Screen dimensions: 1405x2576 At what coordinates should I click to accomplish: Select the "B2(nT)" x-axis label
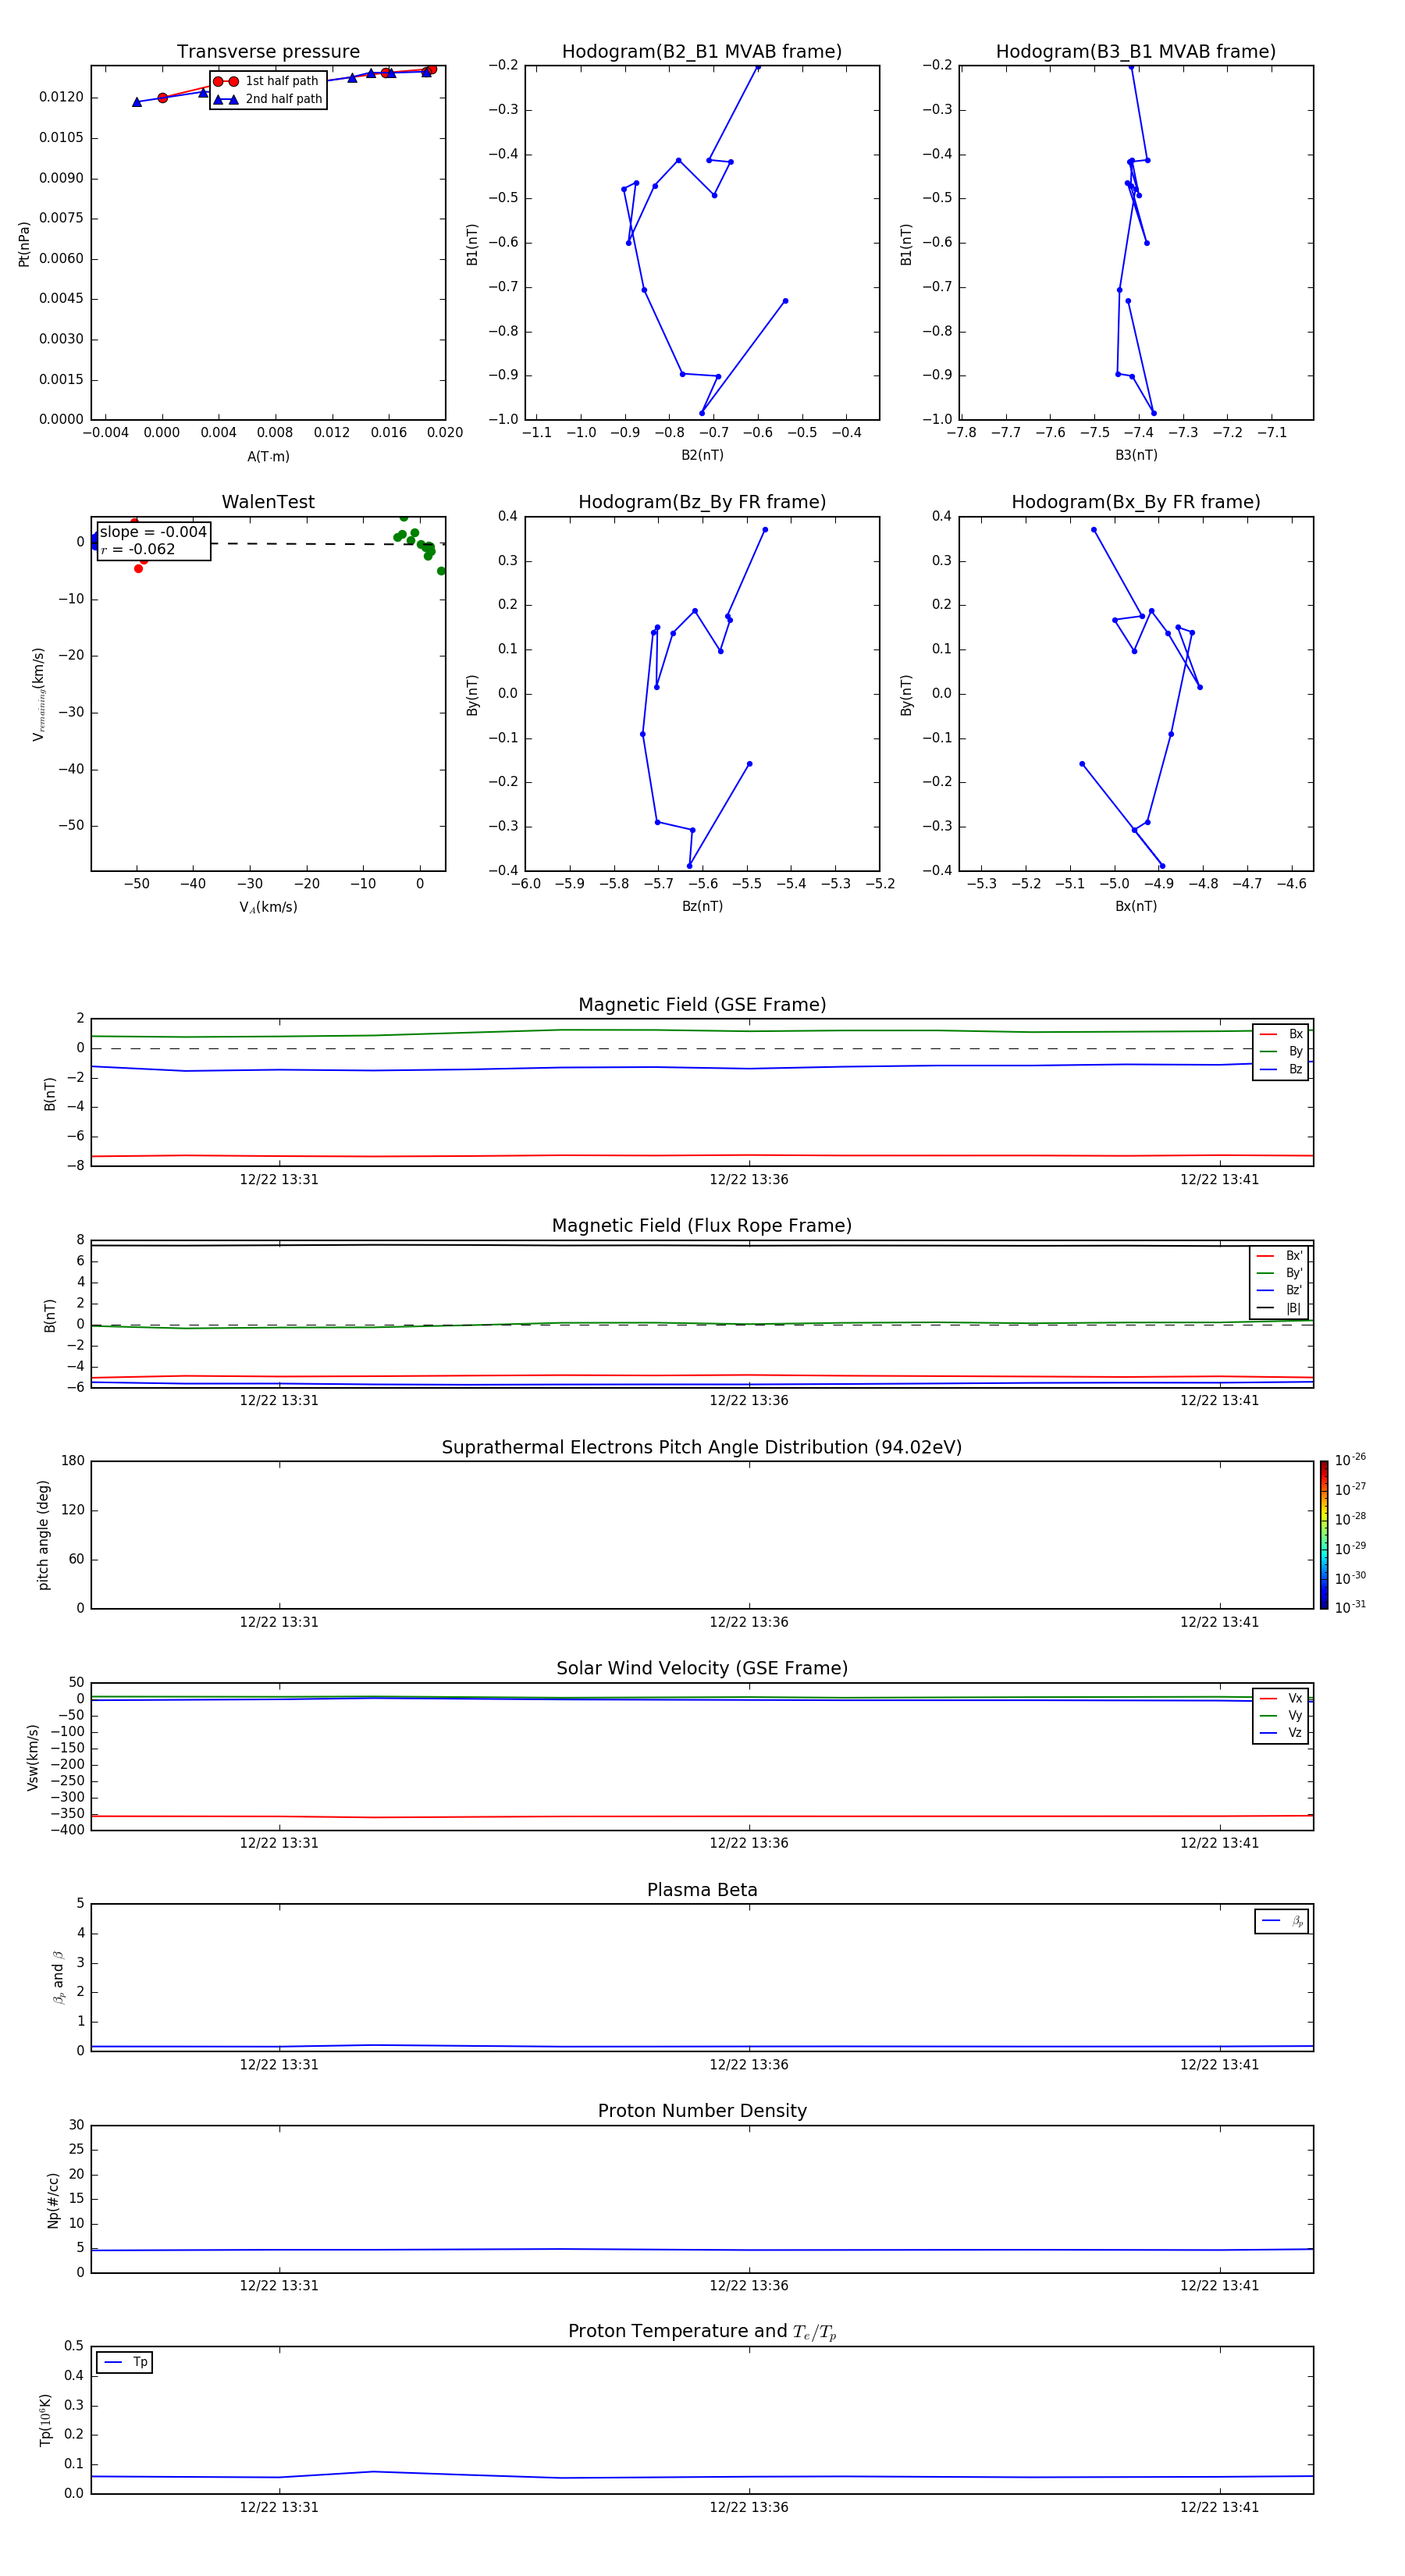pos(702,455)
